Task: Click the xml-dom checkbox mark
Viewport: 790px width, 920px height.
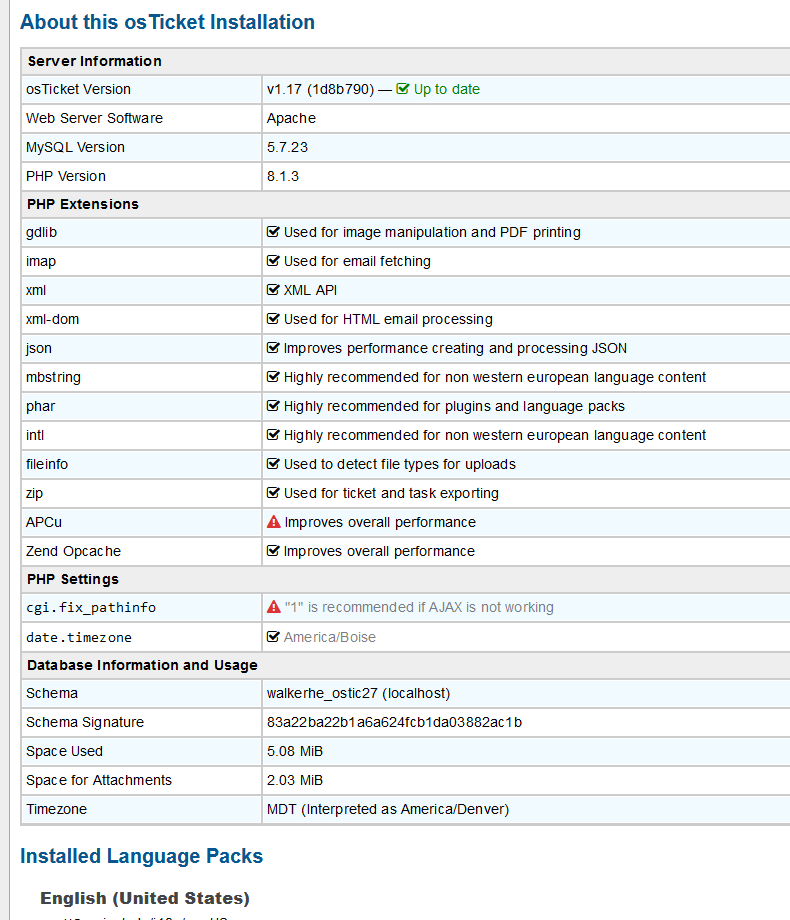Action: (273, 319)
